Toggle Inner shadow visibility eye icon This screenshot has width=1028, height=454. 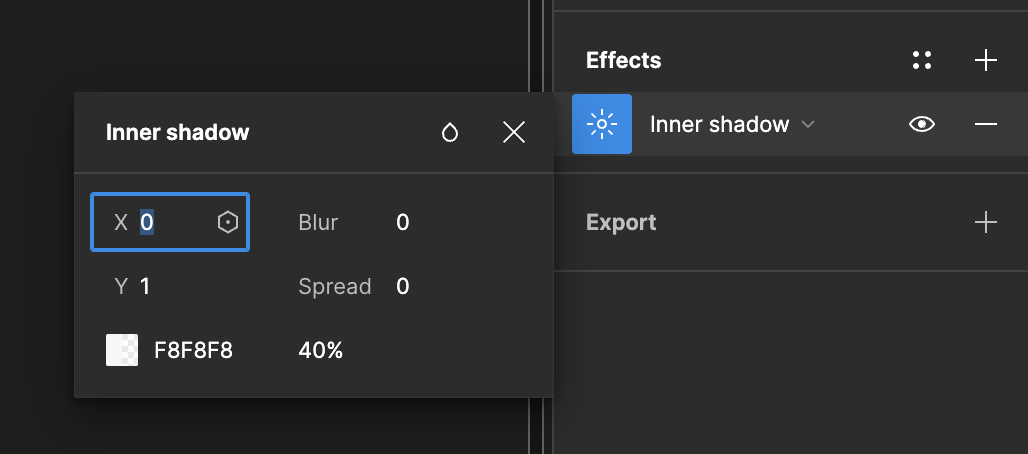click(922, 124)
